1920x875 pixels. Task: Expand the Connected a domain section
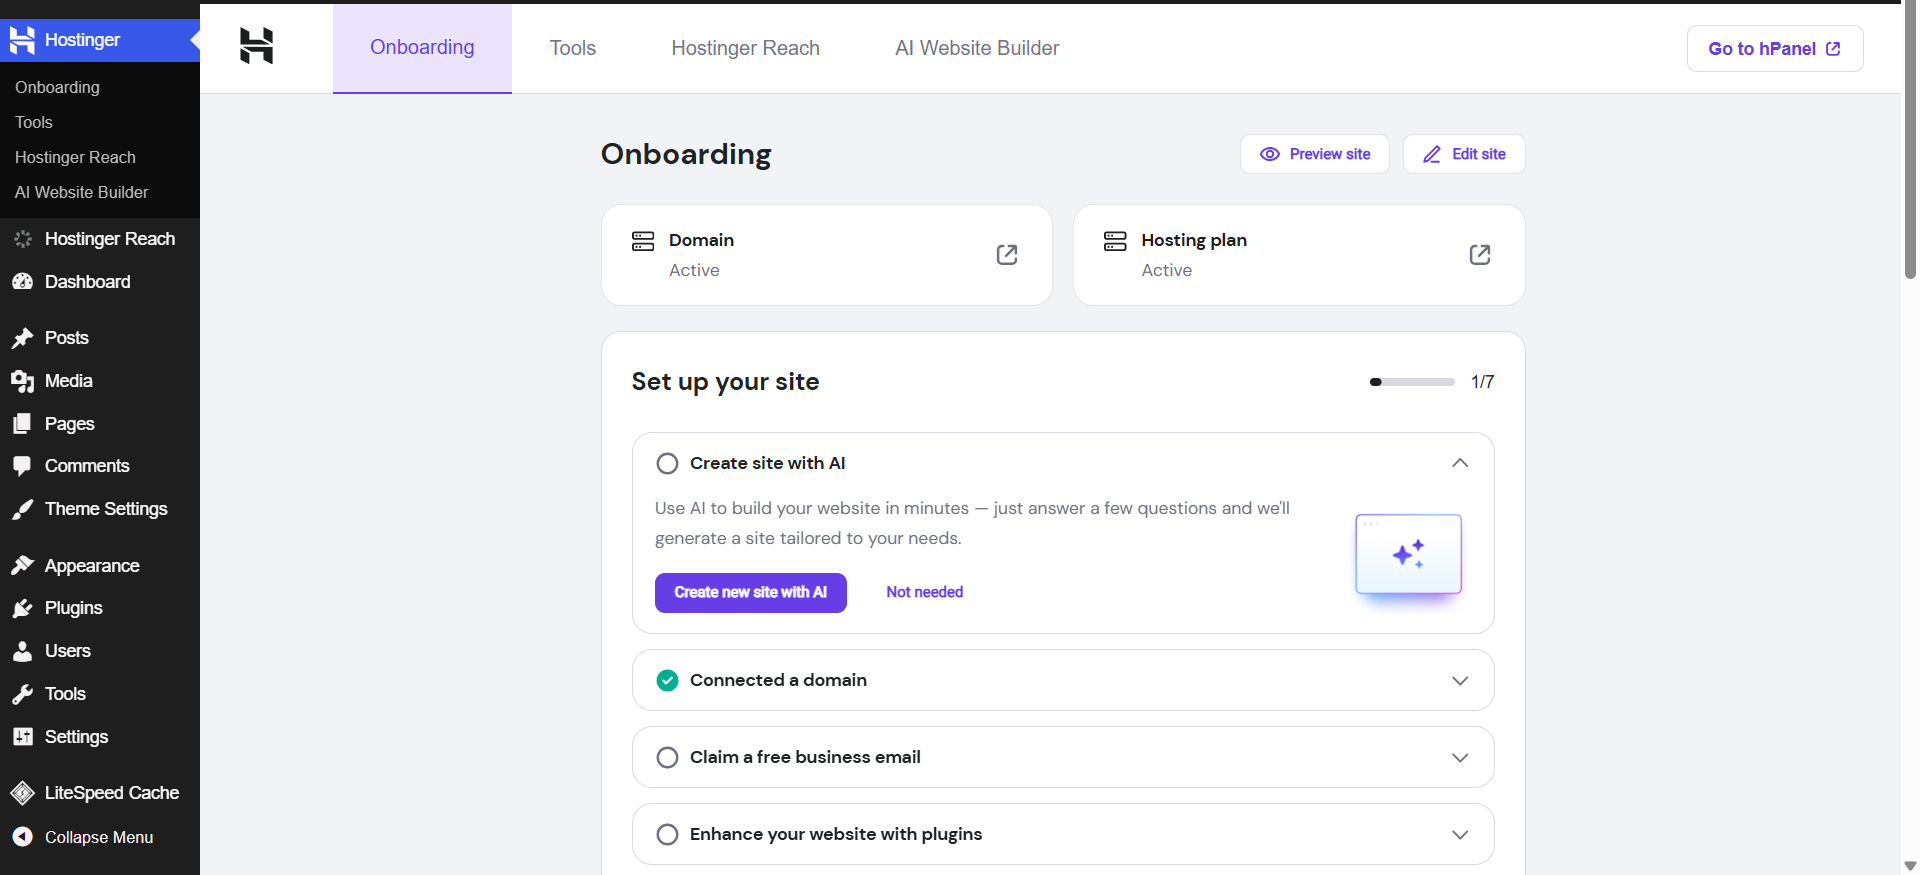[x=1460, y=681]
